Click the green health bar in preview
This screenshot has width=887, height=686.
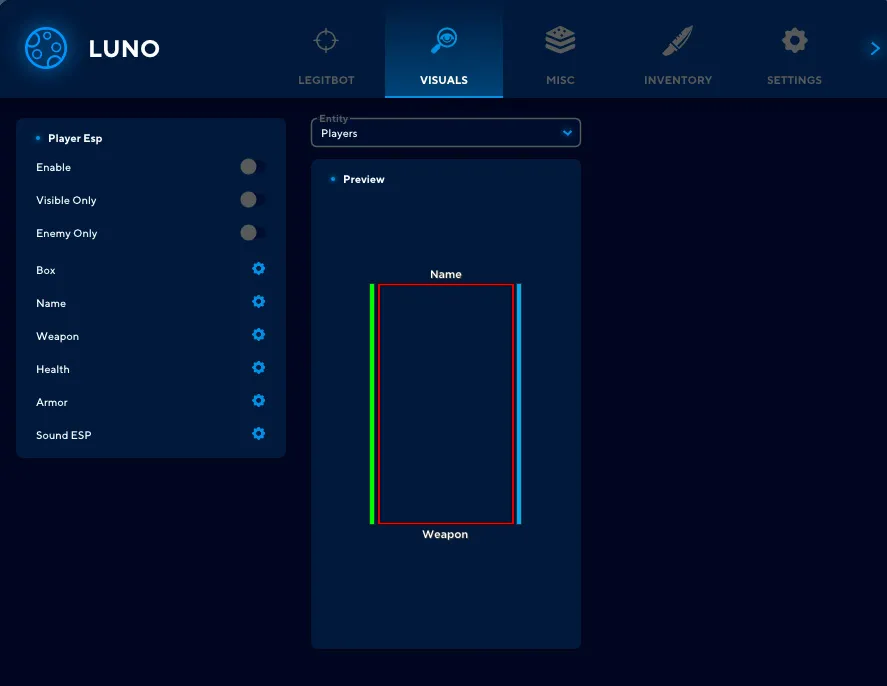coord(372,404)
